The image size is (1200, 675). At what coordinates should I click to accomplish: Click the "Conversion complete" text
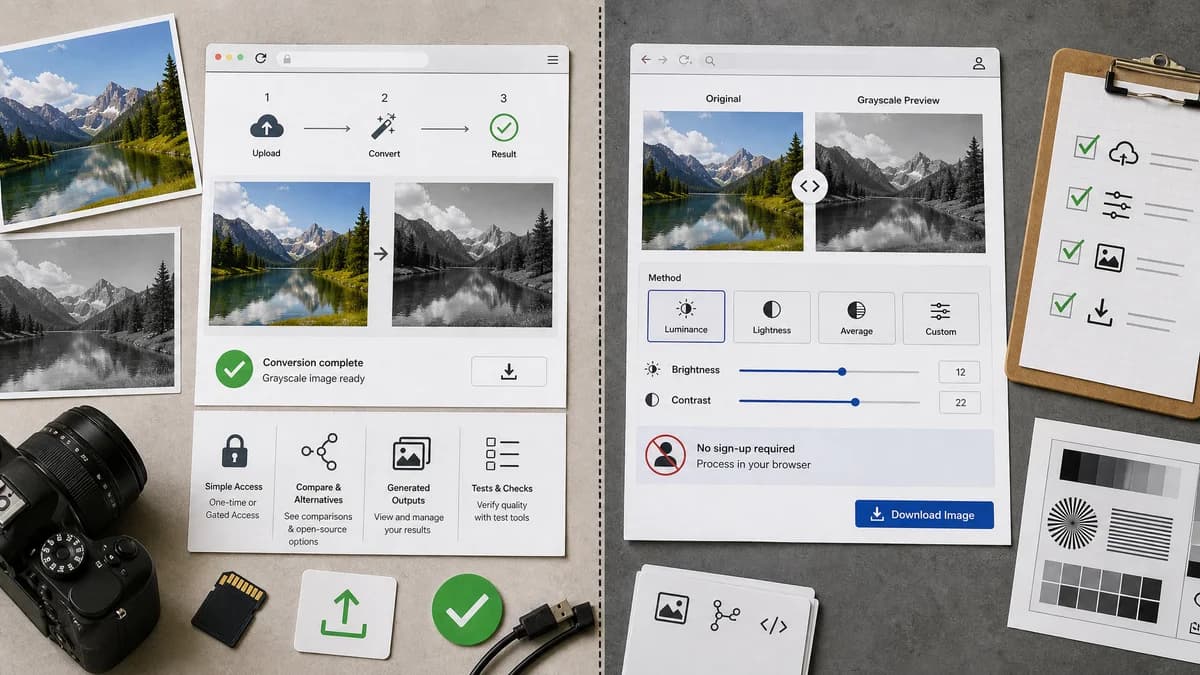click(313, 363)
